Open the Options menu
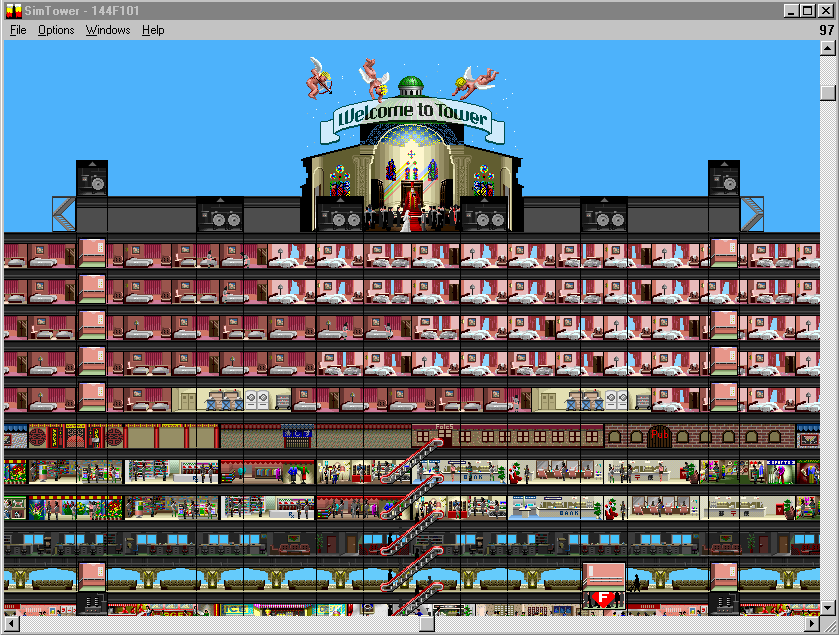839x635 pixels. pyautogui.click(x=56, y=30)
